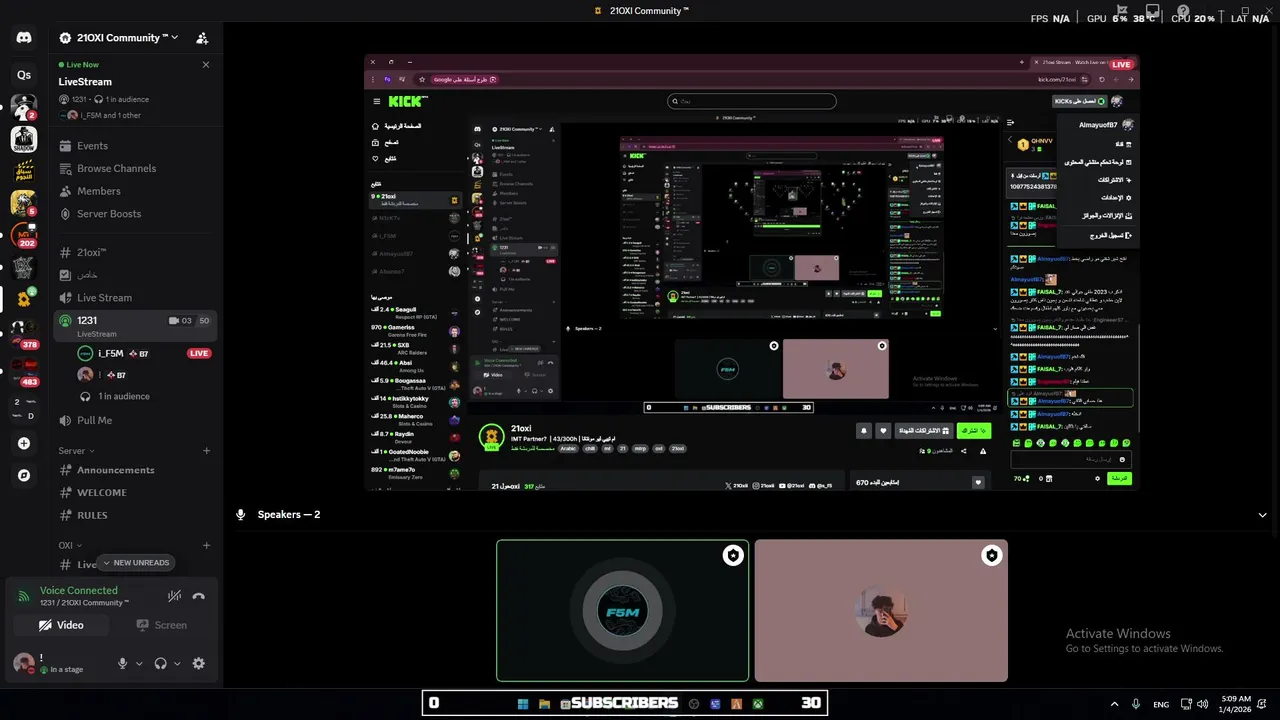Deafen audio using the headphones icon
1280x720 pixels.
coord(160,663)
